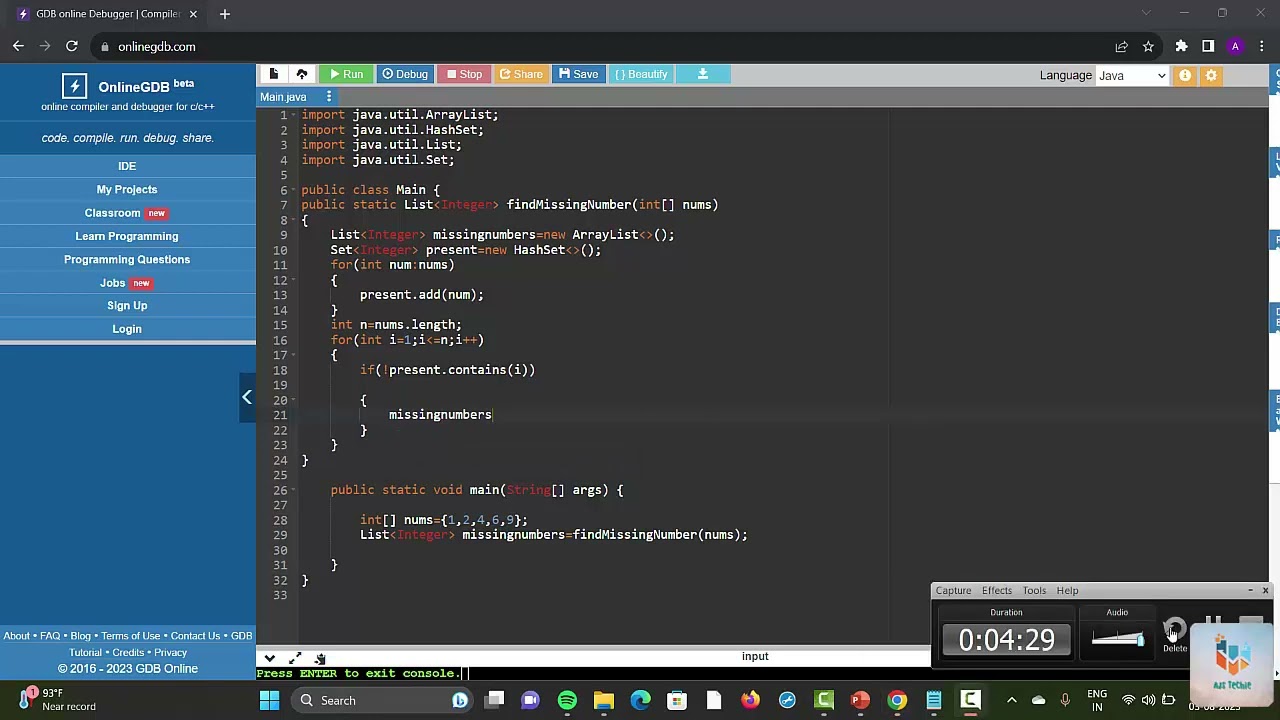Open Learn Programming

click(127, 236)
